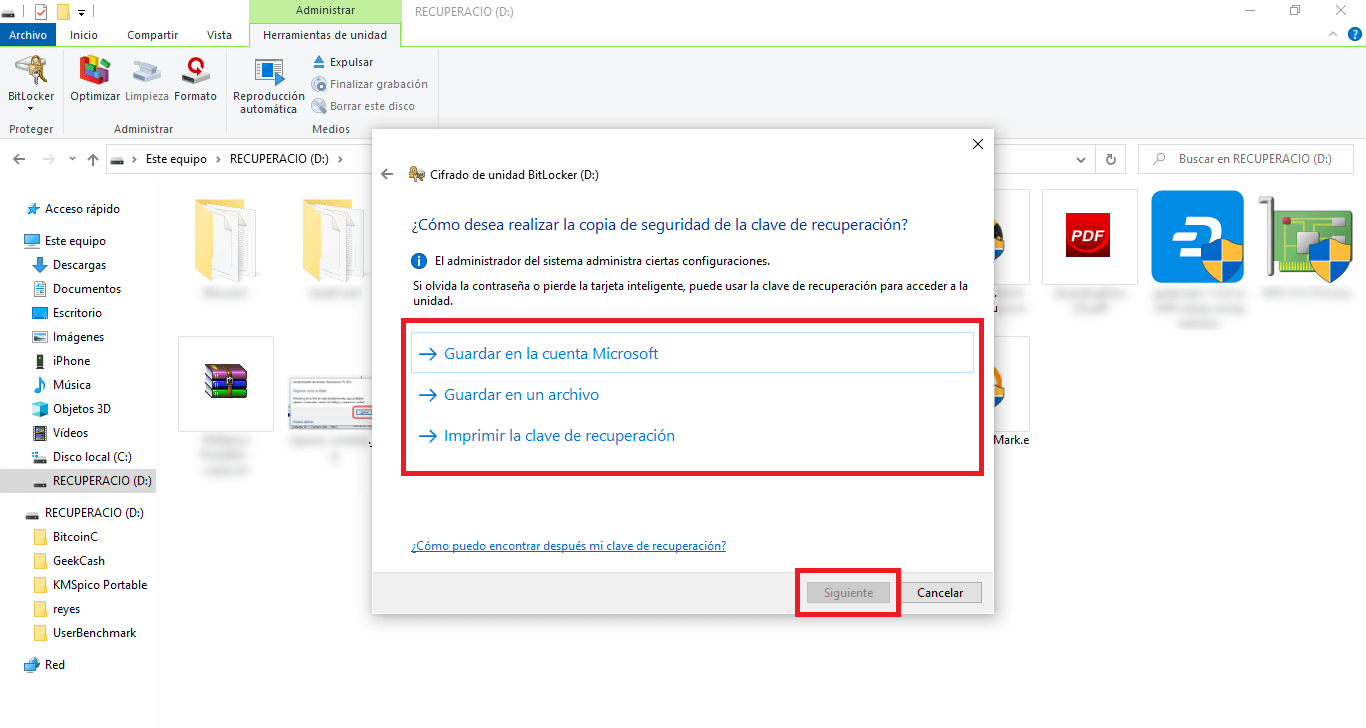Switch to the Compartir ribbon tab
The height and width of the screenshot is (728, 1366).
point(152,35)
